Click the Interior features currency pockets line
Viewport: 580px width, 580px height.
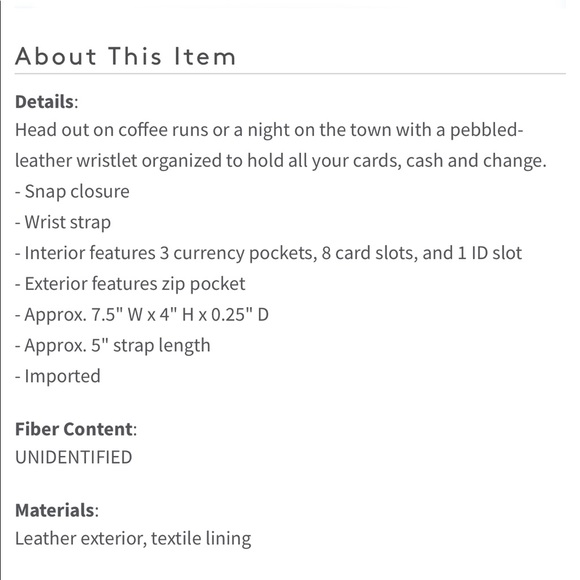click(269, 253)
